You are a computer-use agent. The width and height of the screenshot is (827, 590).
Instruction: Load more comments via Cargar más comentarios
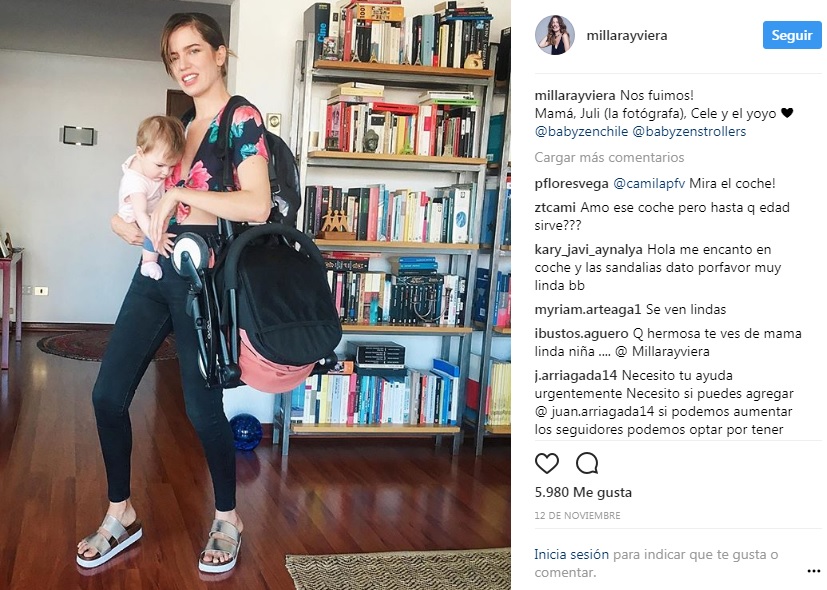point(609,157)
